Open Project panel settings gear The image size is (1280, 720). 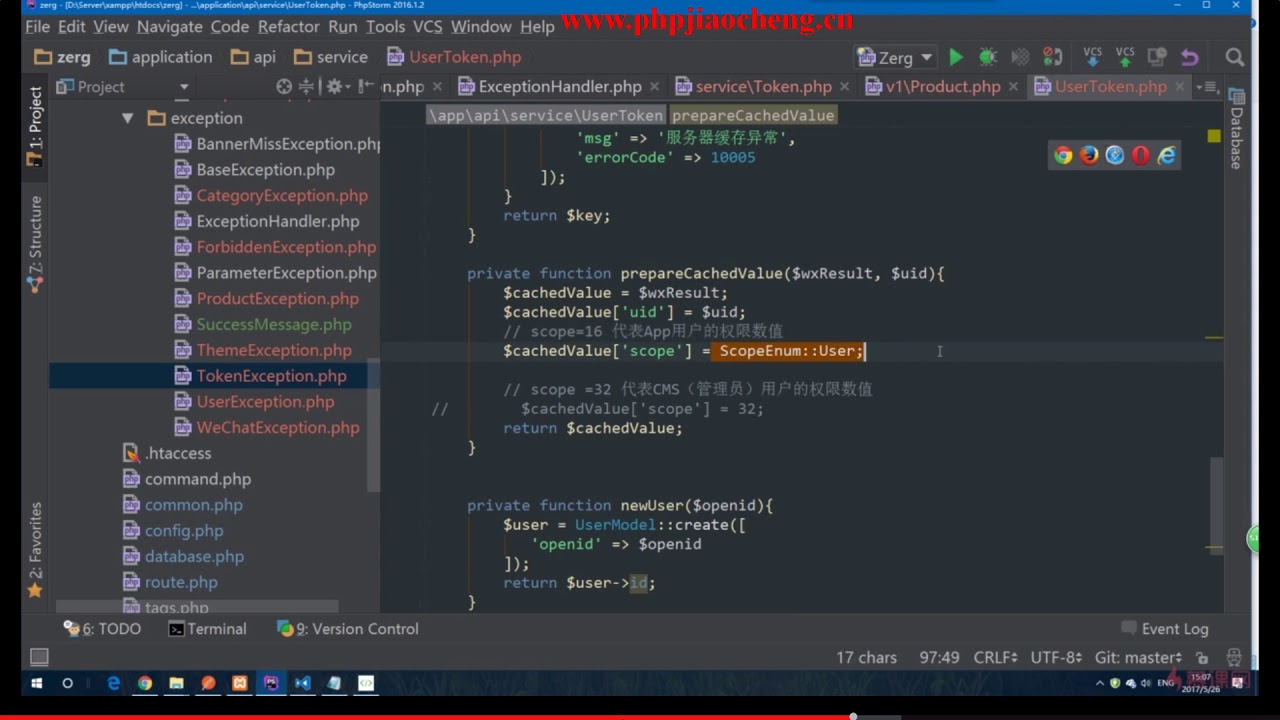click(336, 87)
